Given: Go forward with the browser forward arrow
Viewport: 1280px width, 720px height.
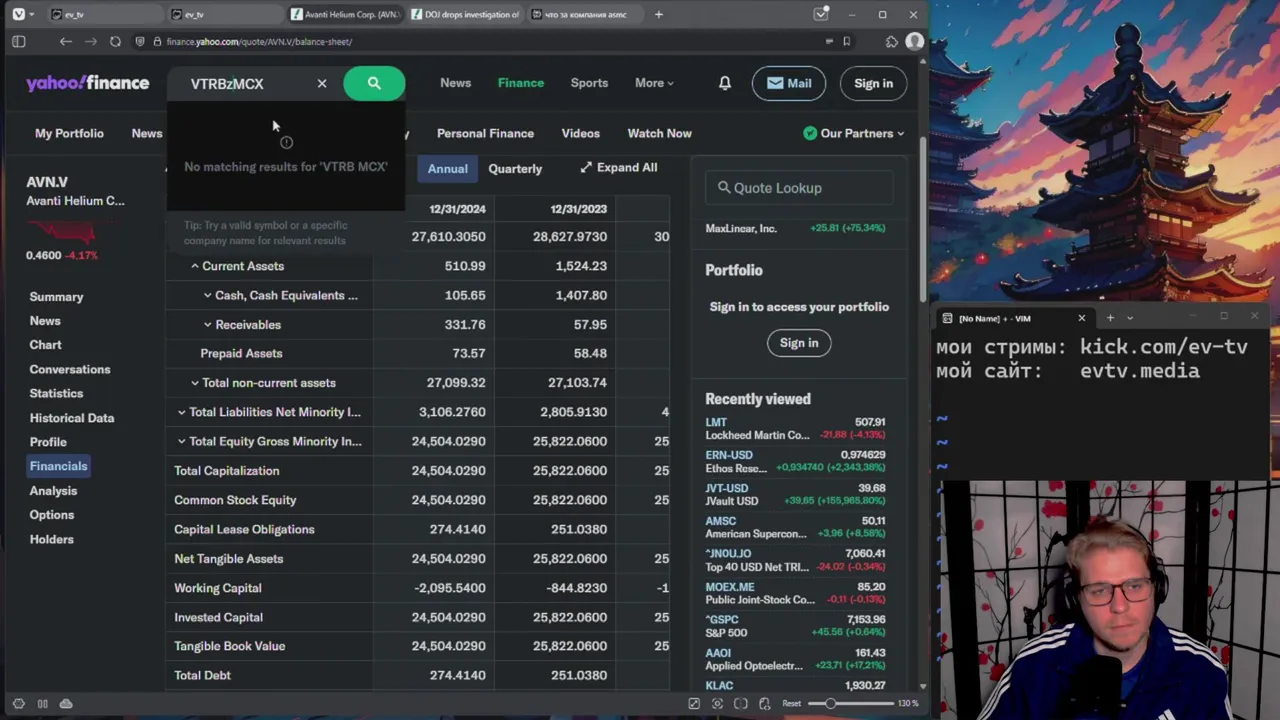Looking at the screenshot, I should coord(90,42).
